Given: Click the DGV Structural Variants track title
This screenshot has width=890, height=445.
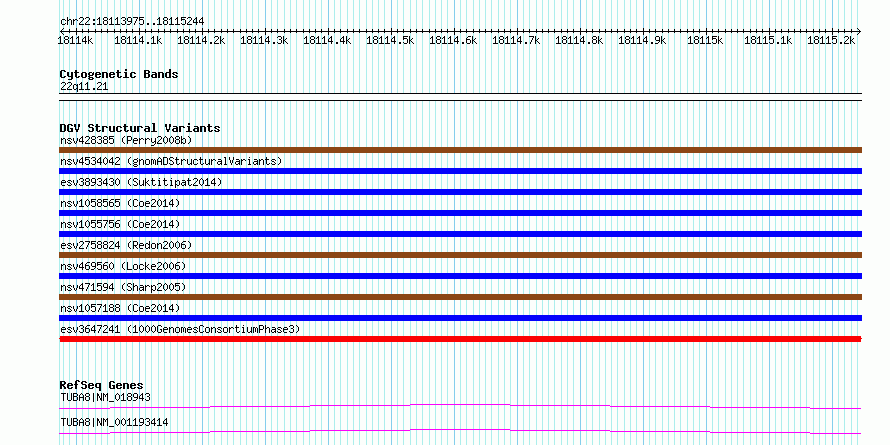Looking at the screenshot, I should (140, 128).
